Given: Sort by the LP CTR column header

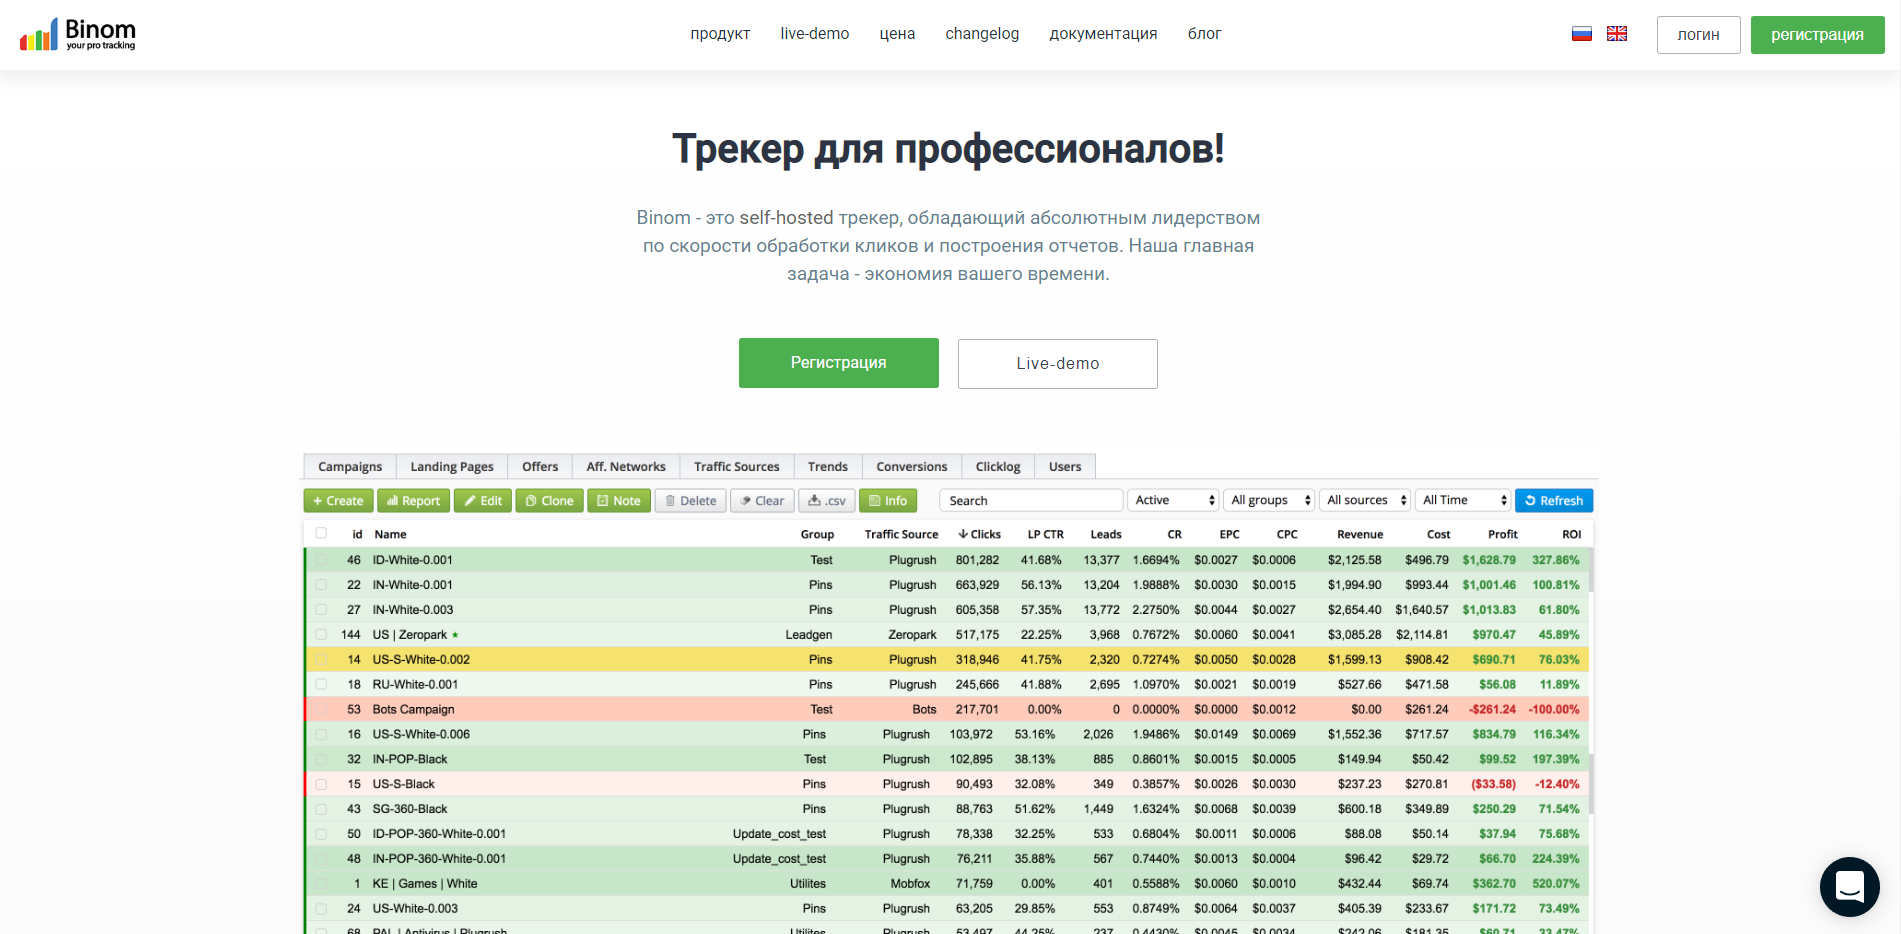Looking at the screenshot, I should [1045, 535].
